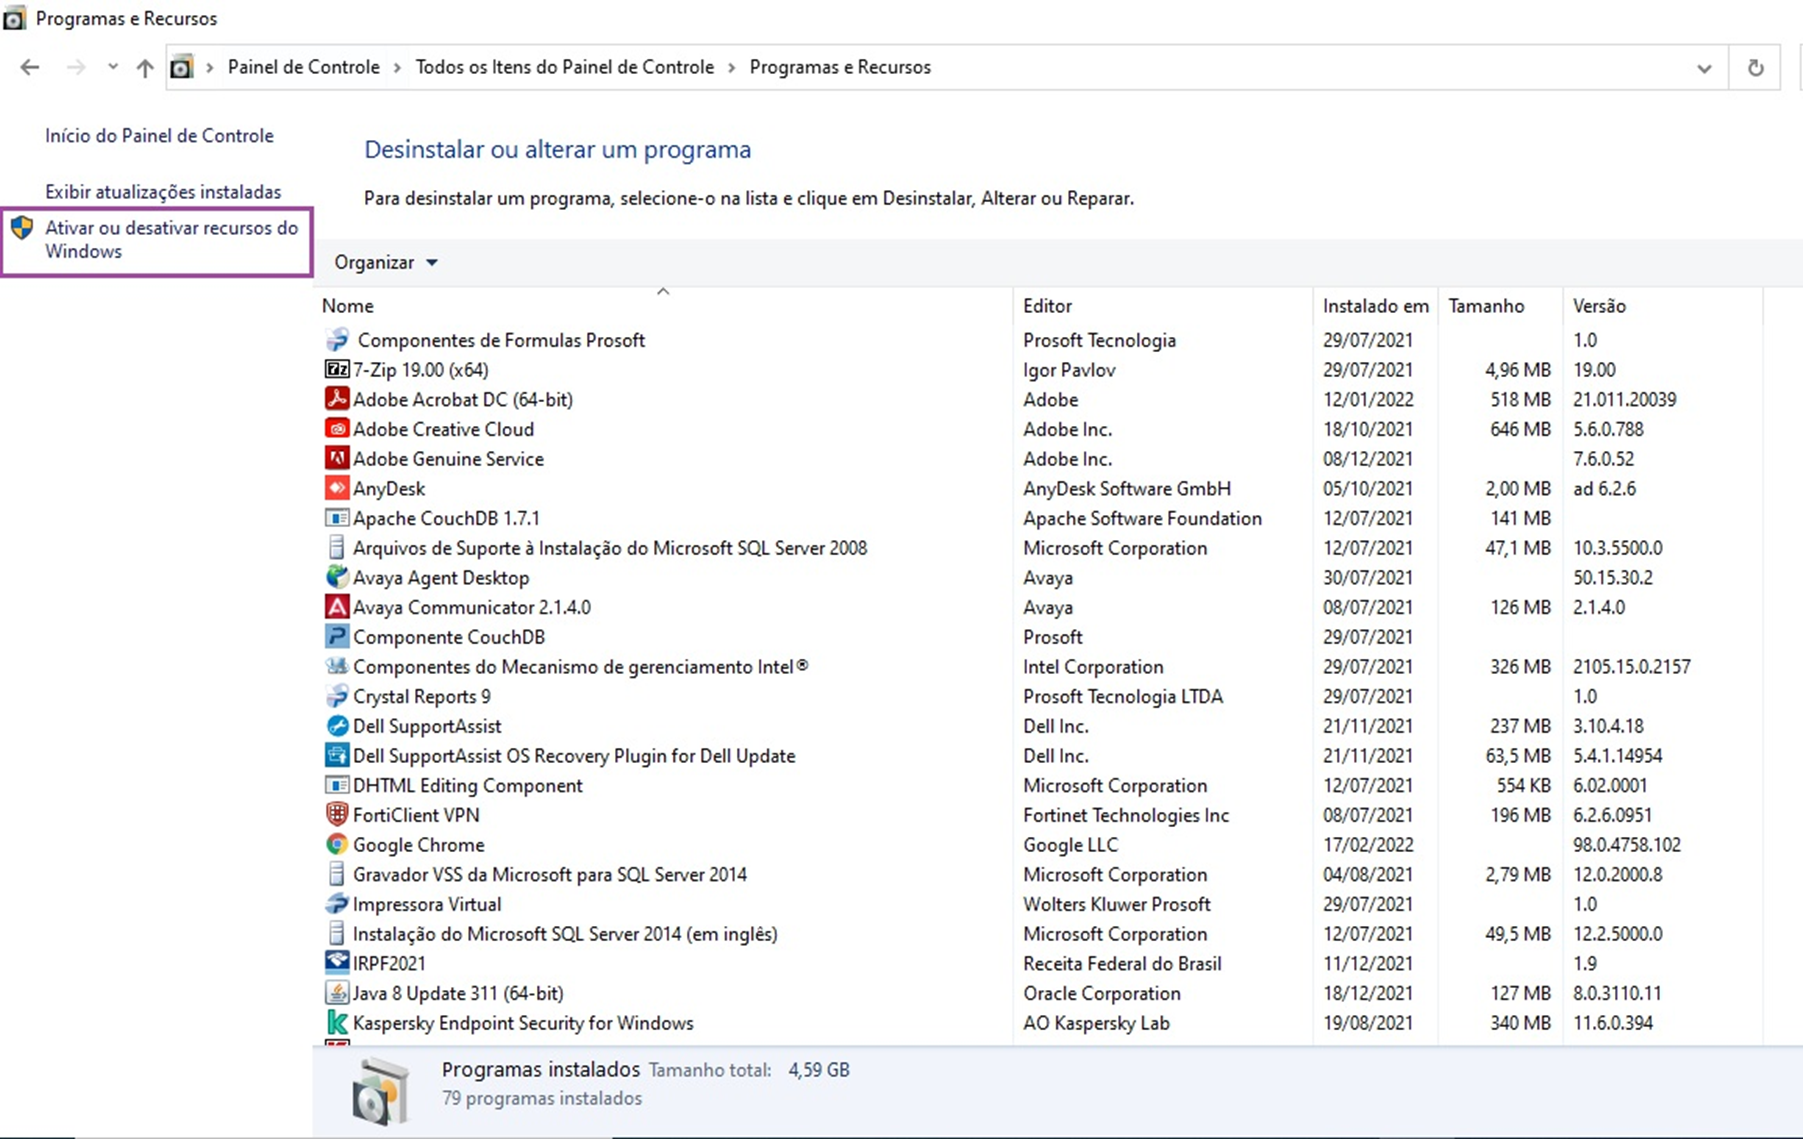Click the Fortinet Technologies Inc cell

coord(1126,815)
